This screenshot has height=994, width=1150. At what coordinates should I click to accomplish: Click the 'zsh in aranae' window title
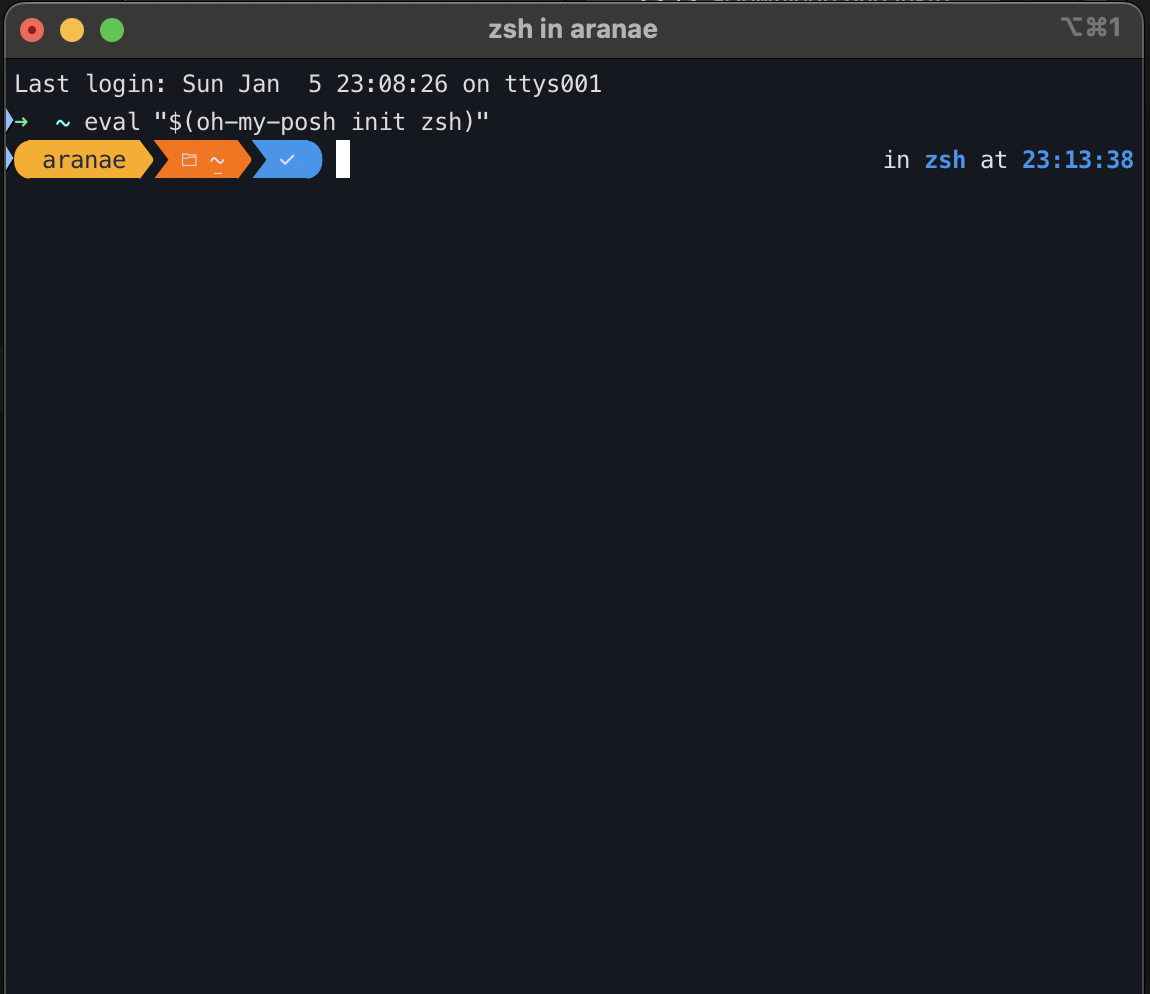tap(573, 29)
